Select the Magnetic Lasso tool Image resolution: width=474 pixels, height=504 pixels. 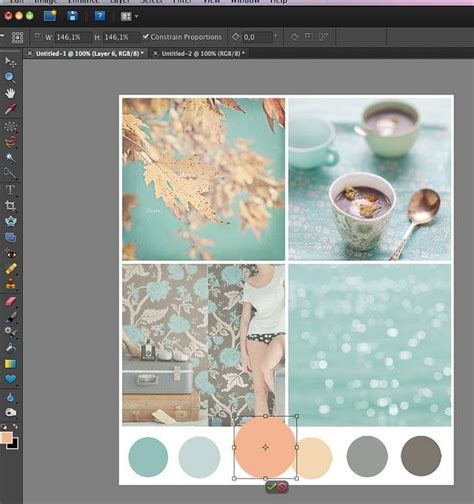point(10,142)
